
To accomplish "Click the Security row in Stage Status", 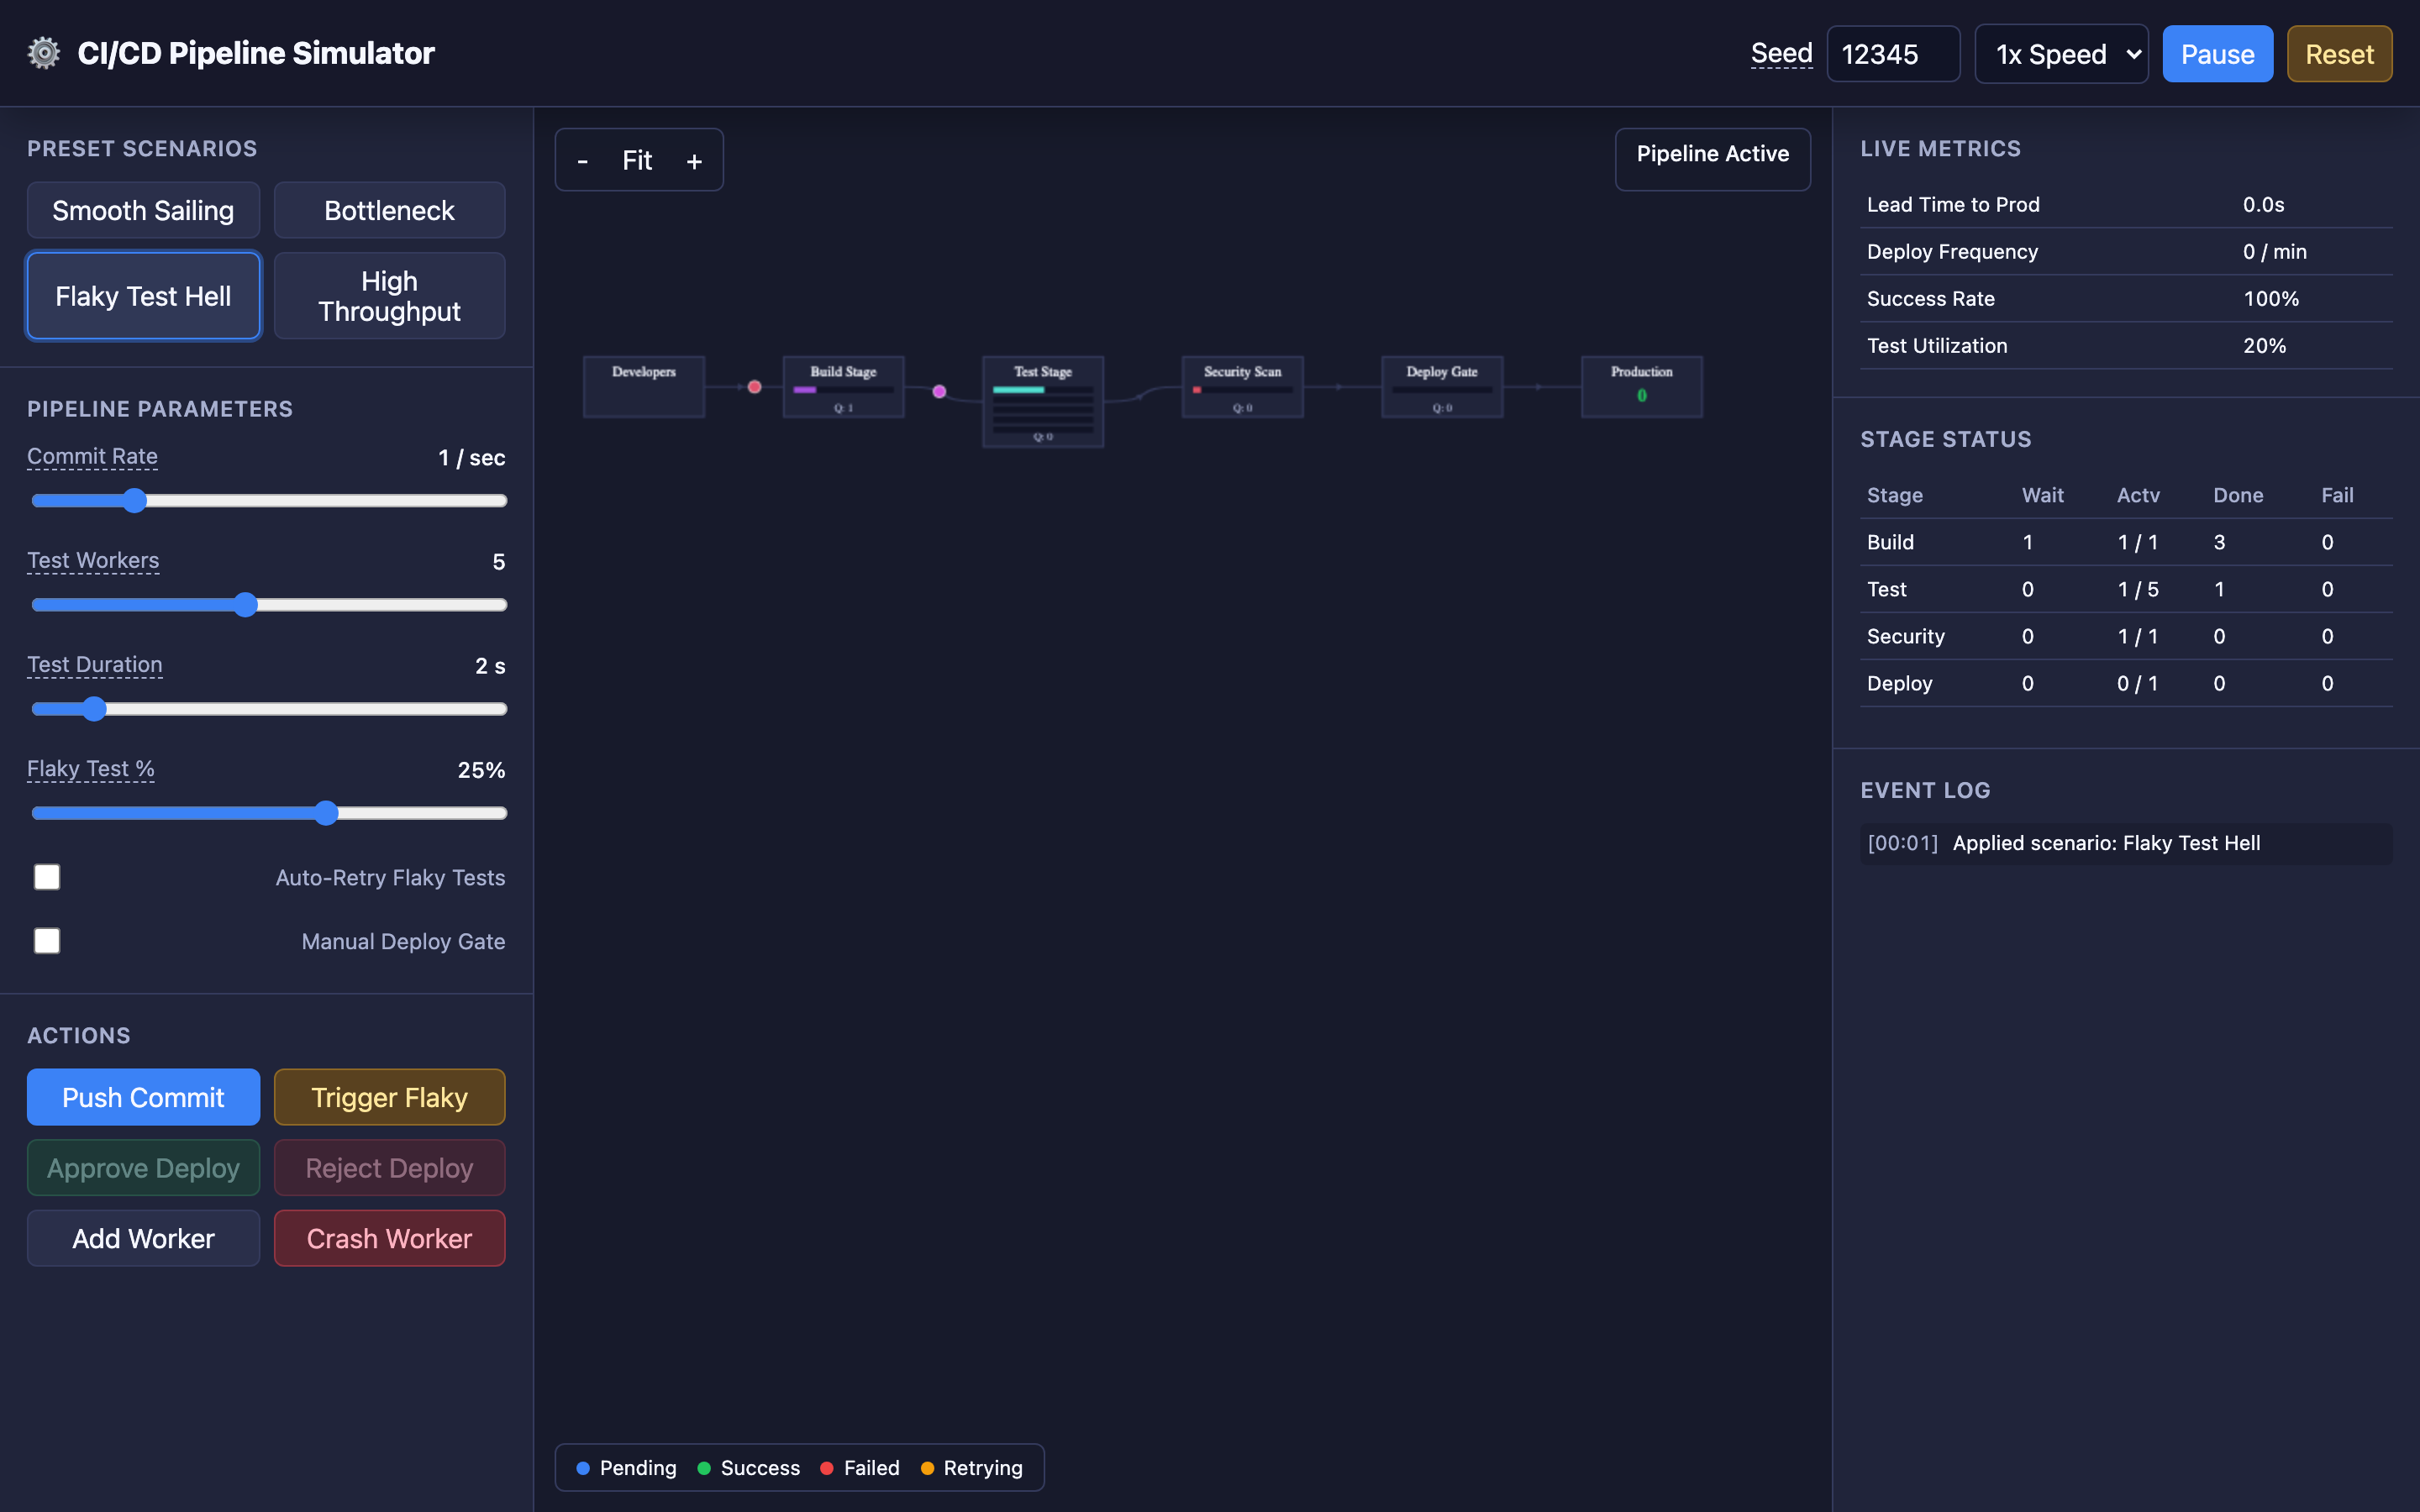I will point(2126,636).
